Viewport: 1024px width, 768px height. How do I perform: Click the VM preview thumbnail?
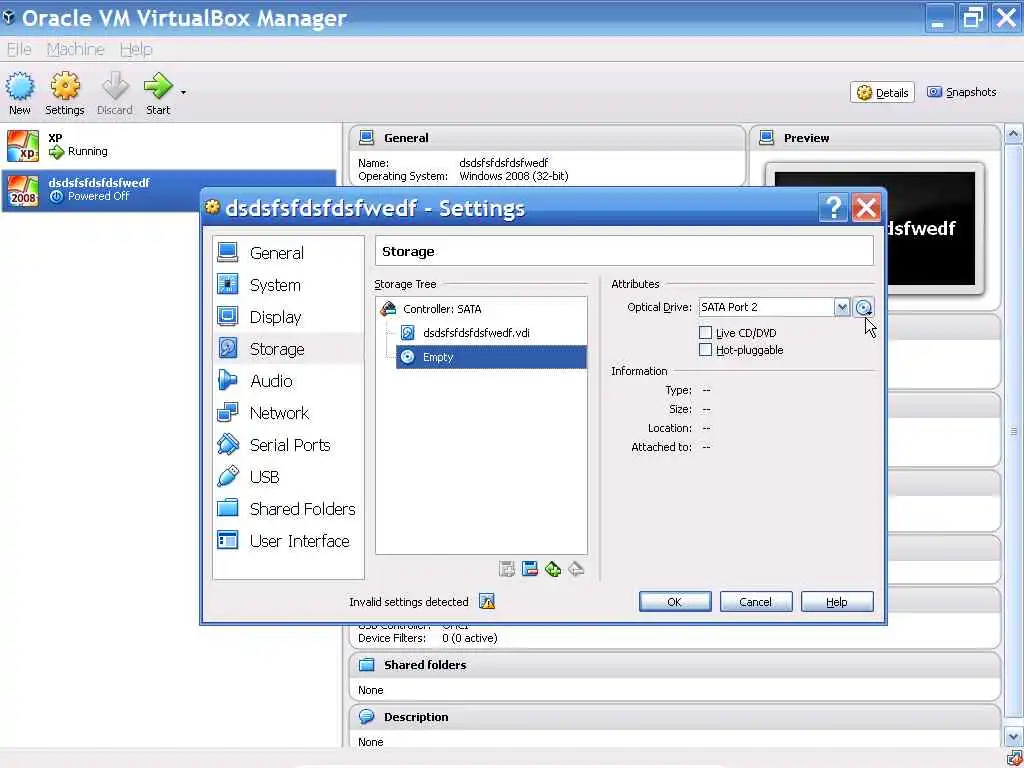pyautogui.click(x=874, y=229)
